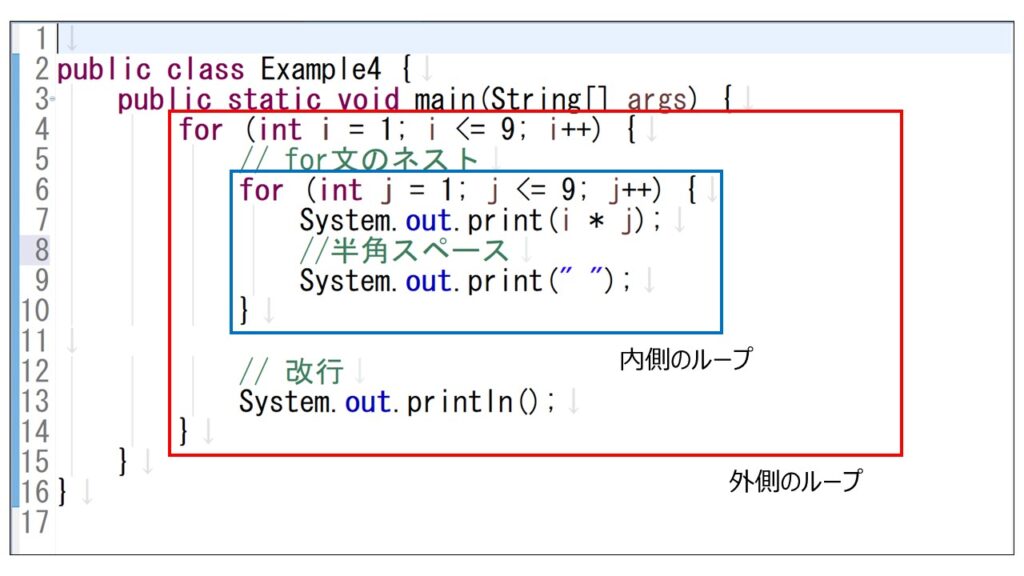
Task: Click the closing brace on line 14
Action: (184, 431)
